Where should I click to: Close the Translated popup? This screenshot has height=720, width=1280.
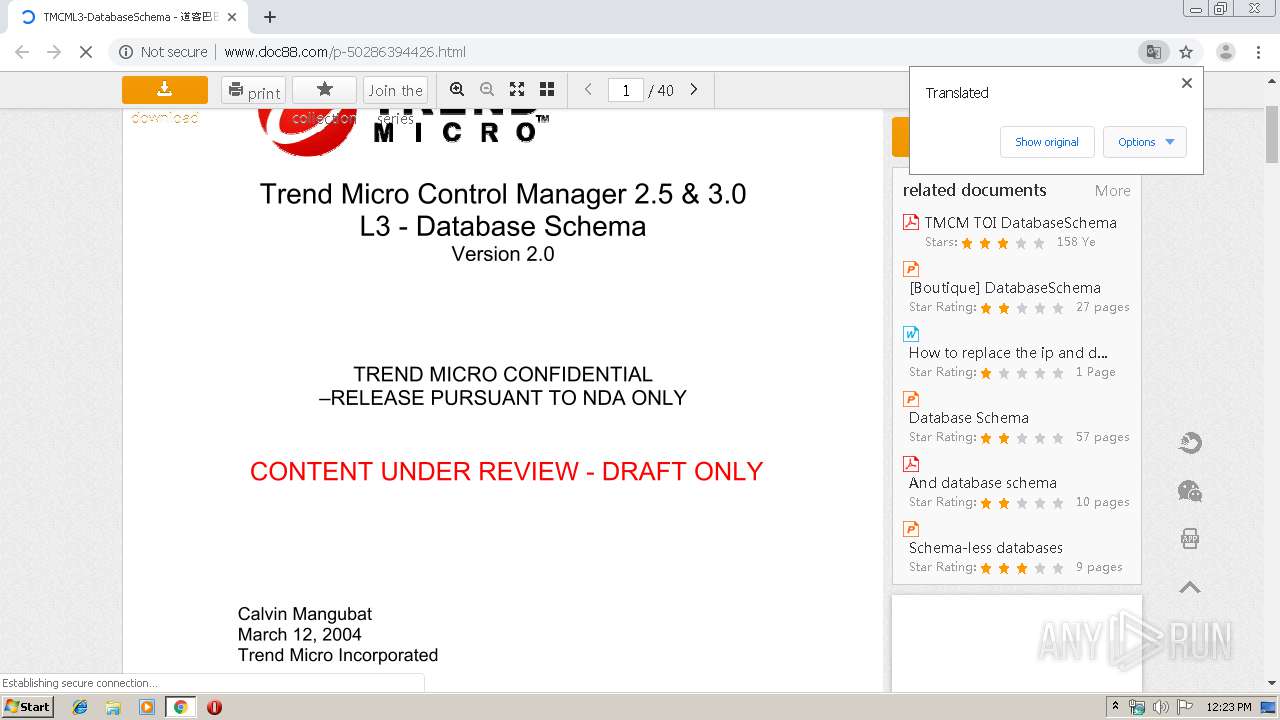(1187, 83)
